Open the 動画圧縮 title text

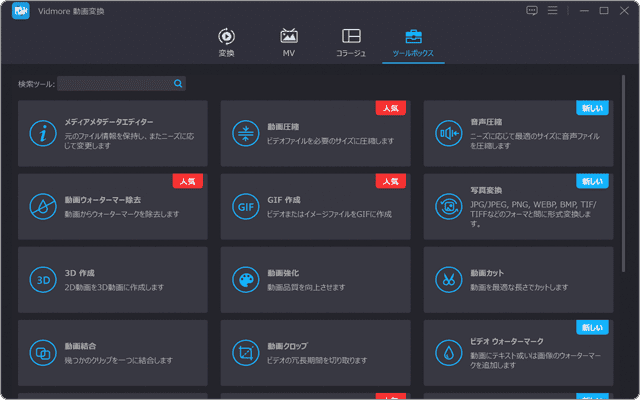(283, 127)
